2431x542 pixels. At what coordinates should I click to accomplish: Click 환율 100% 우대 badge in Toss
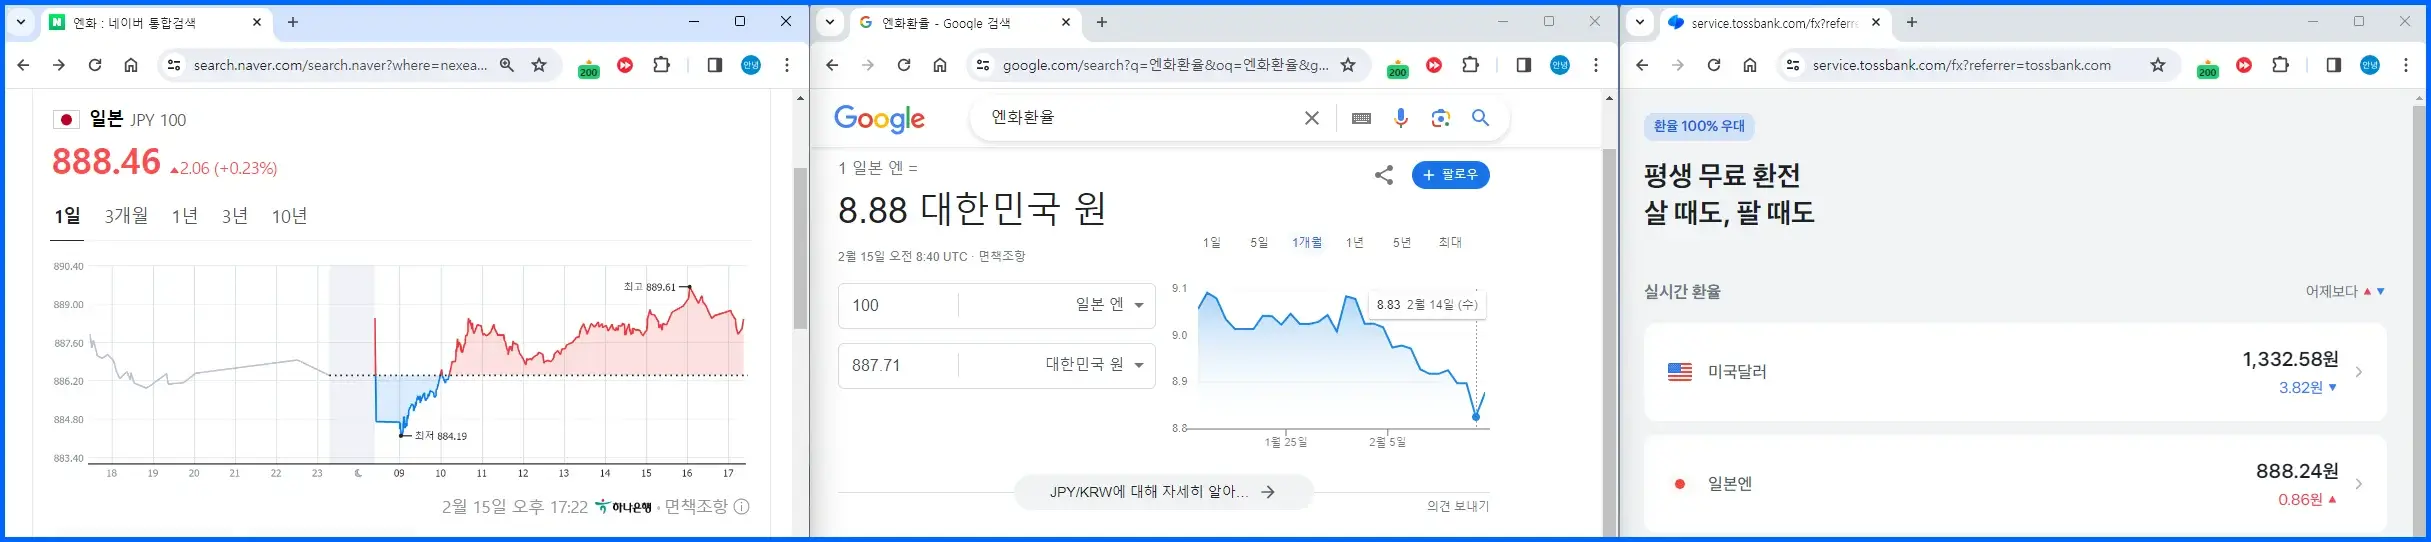point(1699,126)
